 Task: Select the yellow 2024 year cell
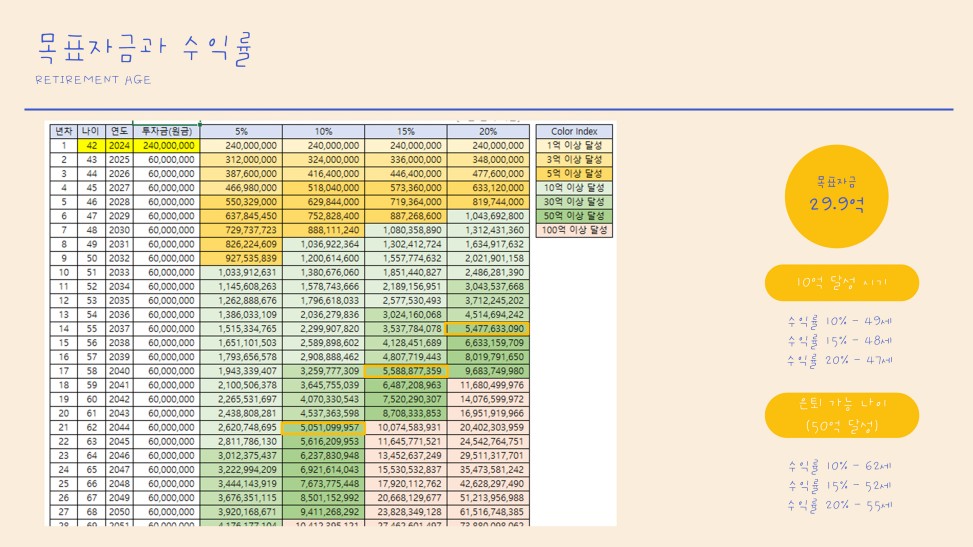click(119, 145)
